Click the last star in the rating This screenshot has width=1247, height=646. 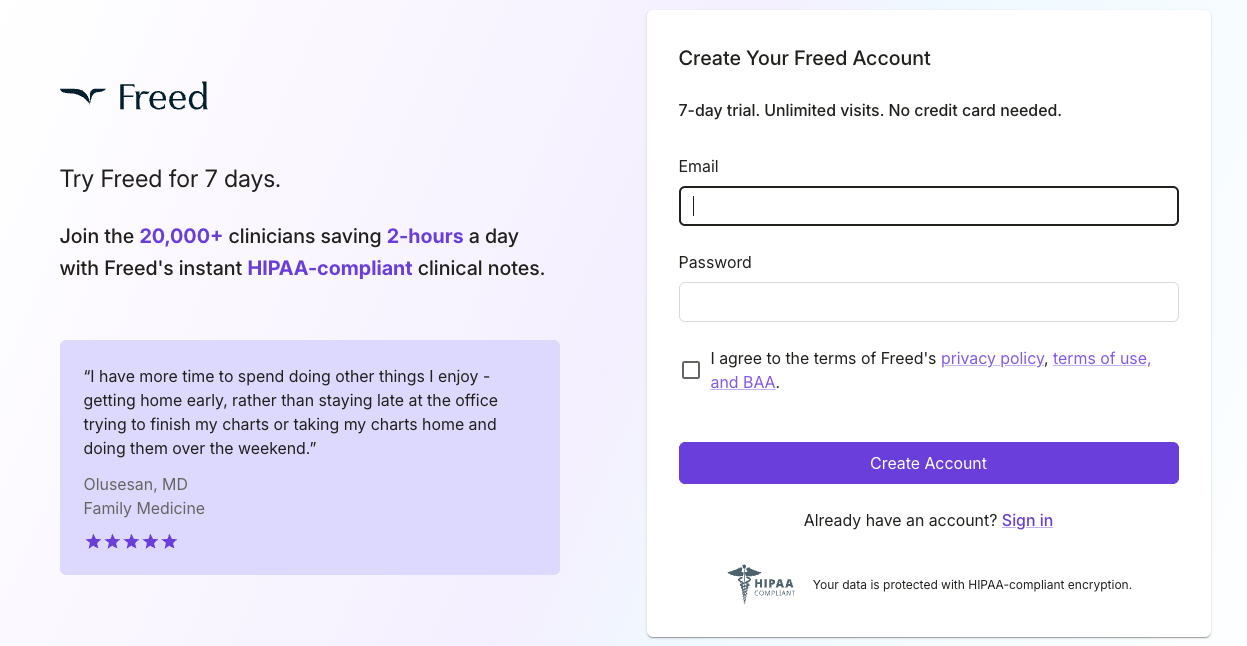[x=170, y=541]
